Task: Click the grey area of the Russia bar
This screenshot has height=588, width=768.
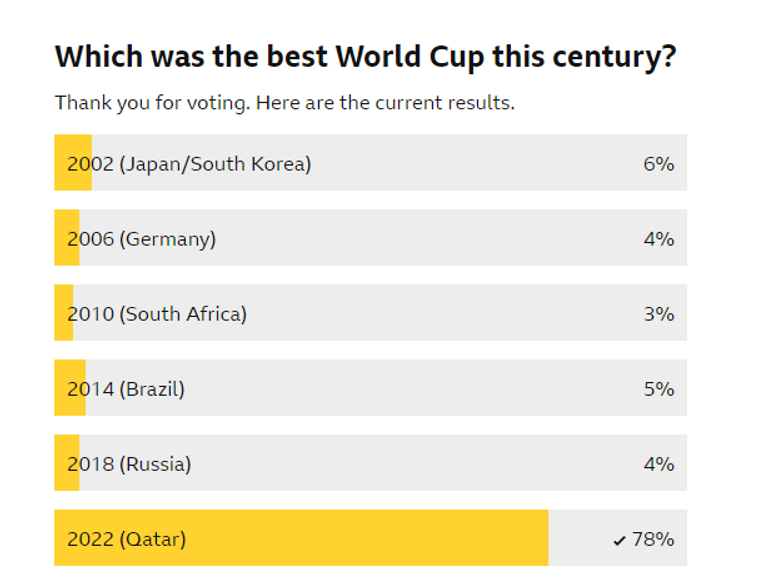Action: pyautogui.click(x=420, y=464)
